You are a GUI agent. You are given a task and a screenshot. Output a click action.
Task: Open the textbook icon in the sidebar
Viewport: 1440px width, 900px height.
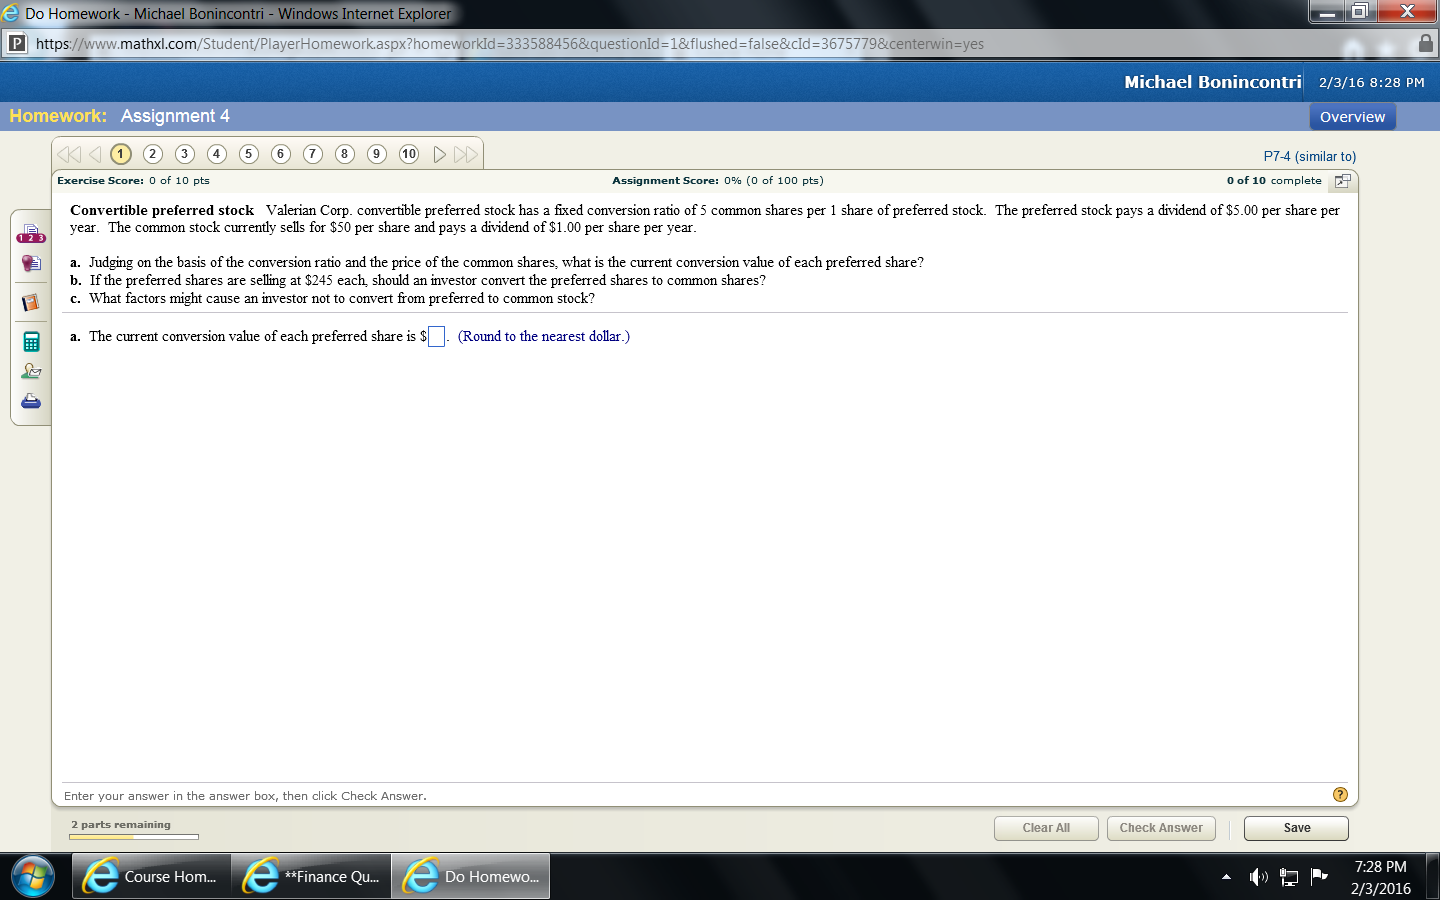tap(30, 301)
